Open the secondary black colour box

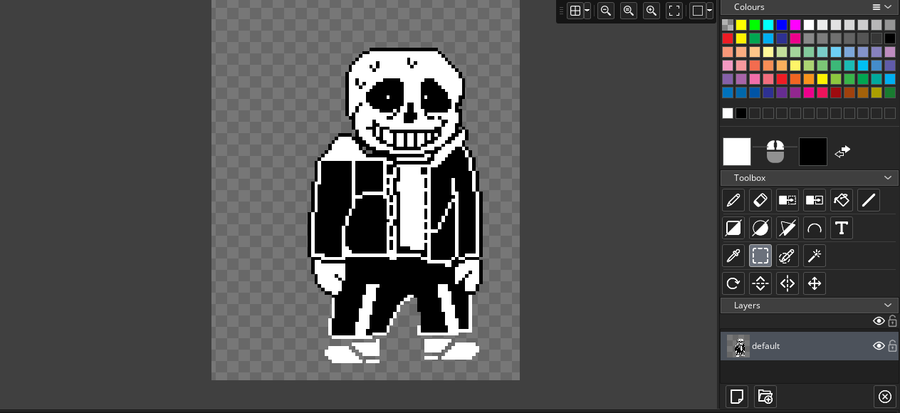pyautogui.click(x=813, y=151)
